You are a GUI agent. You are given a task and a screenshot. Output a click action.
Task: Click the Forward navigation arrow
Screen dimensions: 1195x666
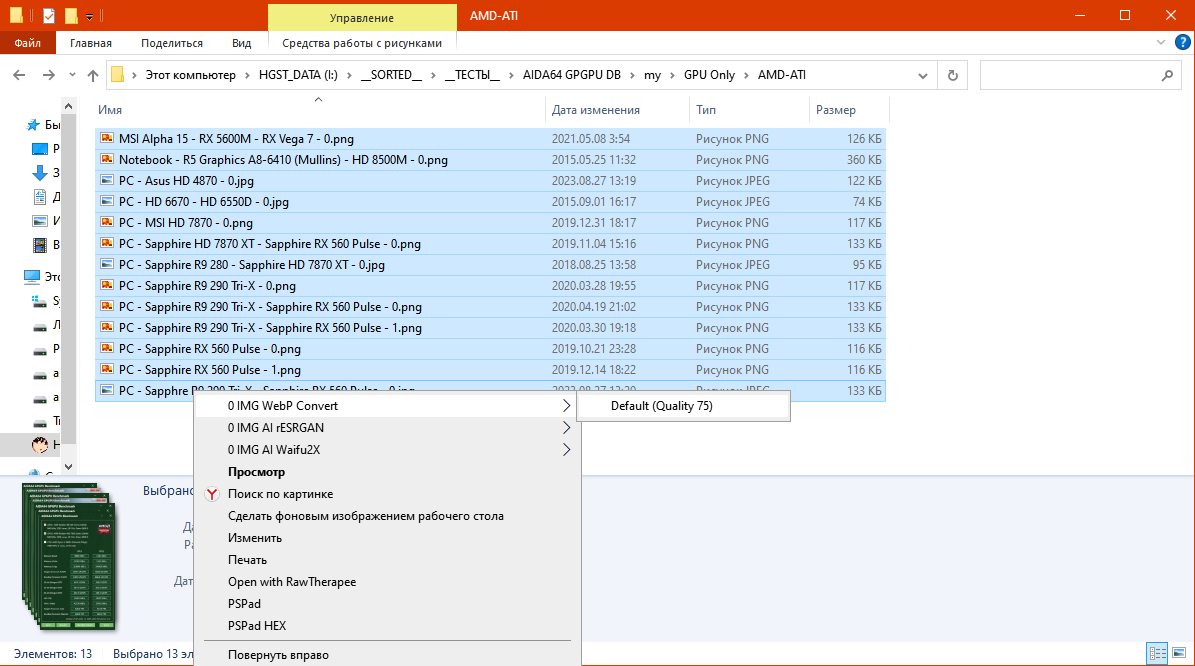[x=48, y=75]
